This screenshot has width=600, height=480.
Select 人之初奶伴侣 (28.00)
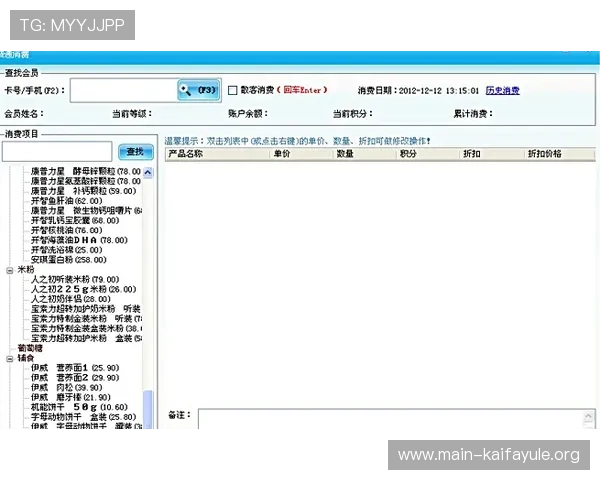tap(71, 299)
